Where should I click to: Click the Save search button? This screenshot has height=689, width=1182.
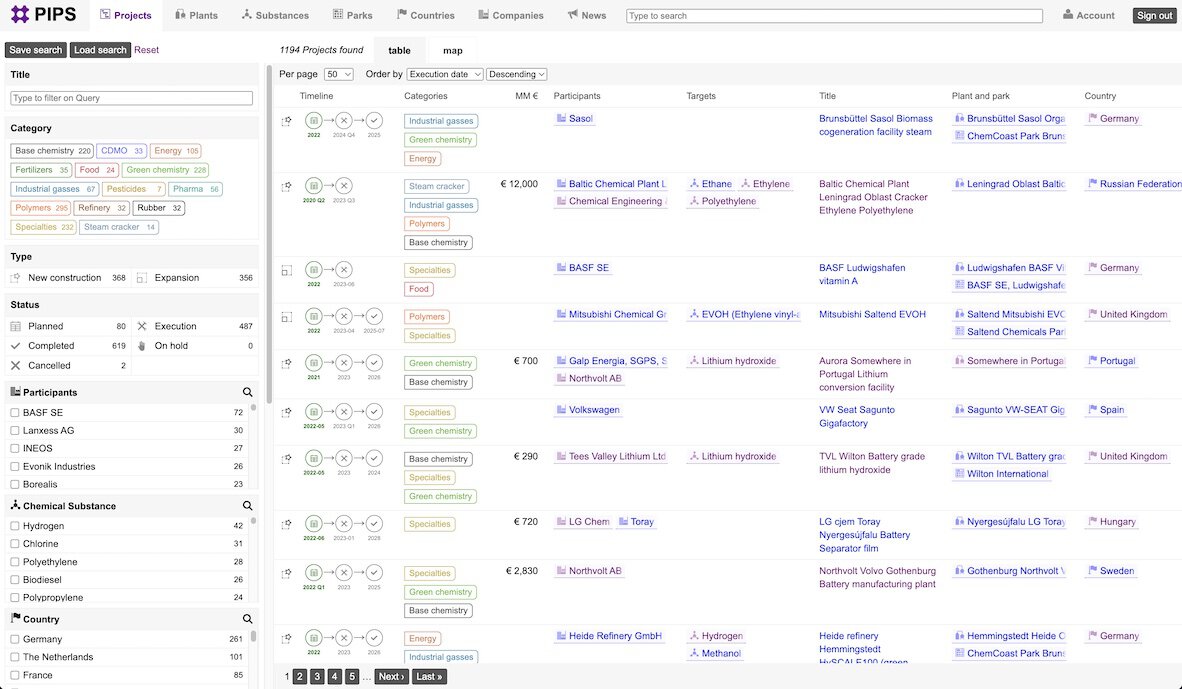pyautogui.click(x=35, y=50)
